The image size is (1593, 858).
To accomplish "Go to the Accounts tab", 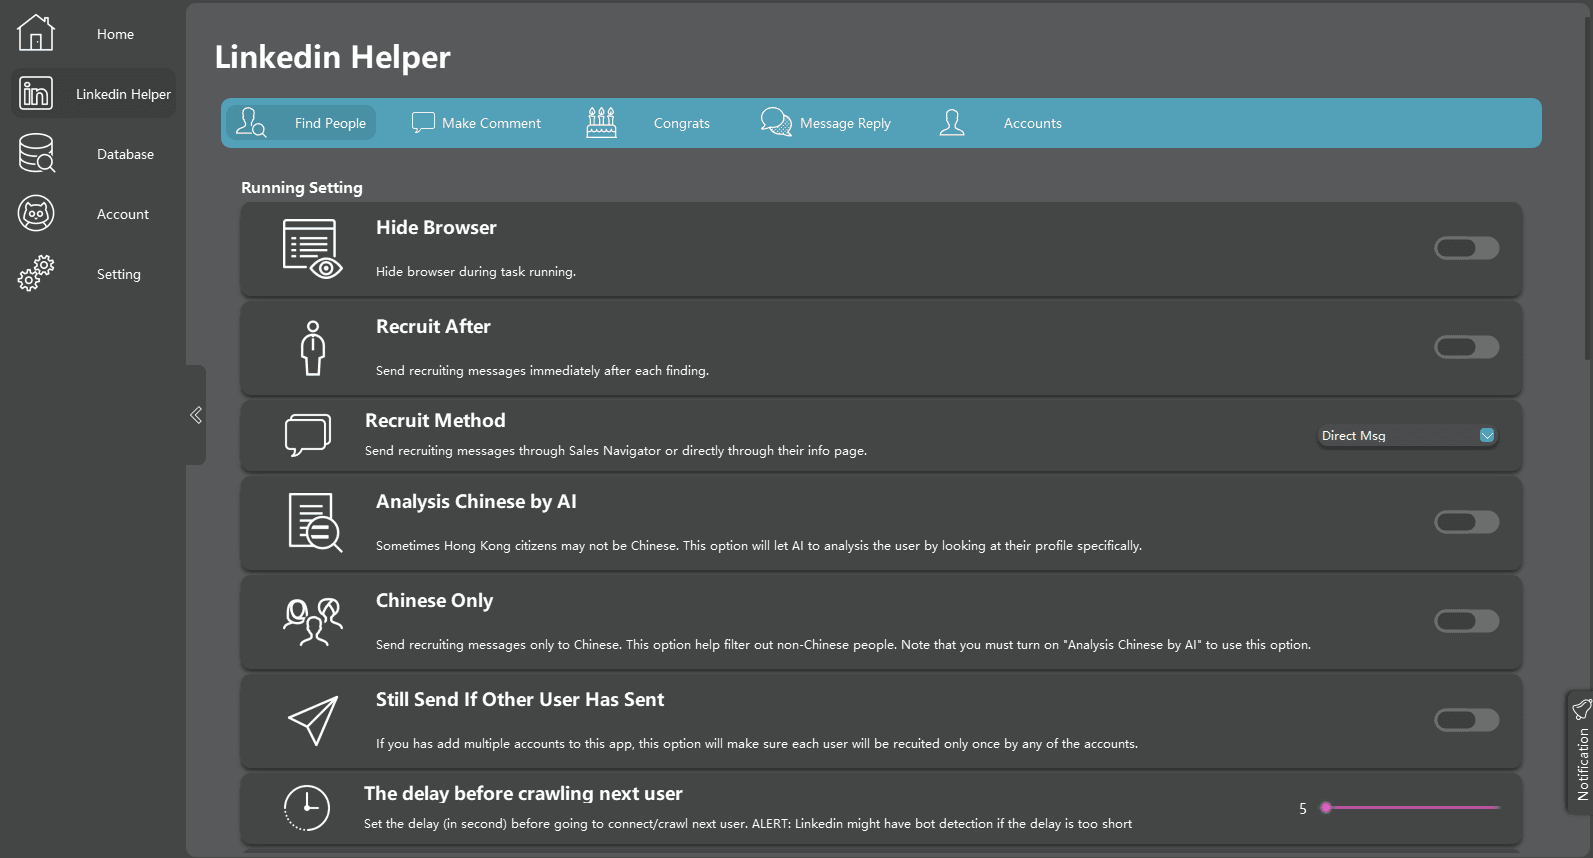I will (x=1000, y=122).
